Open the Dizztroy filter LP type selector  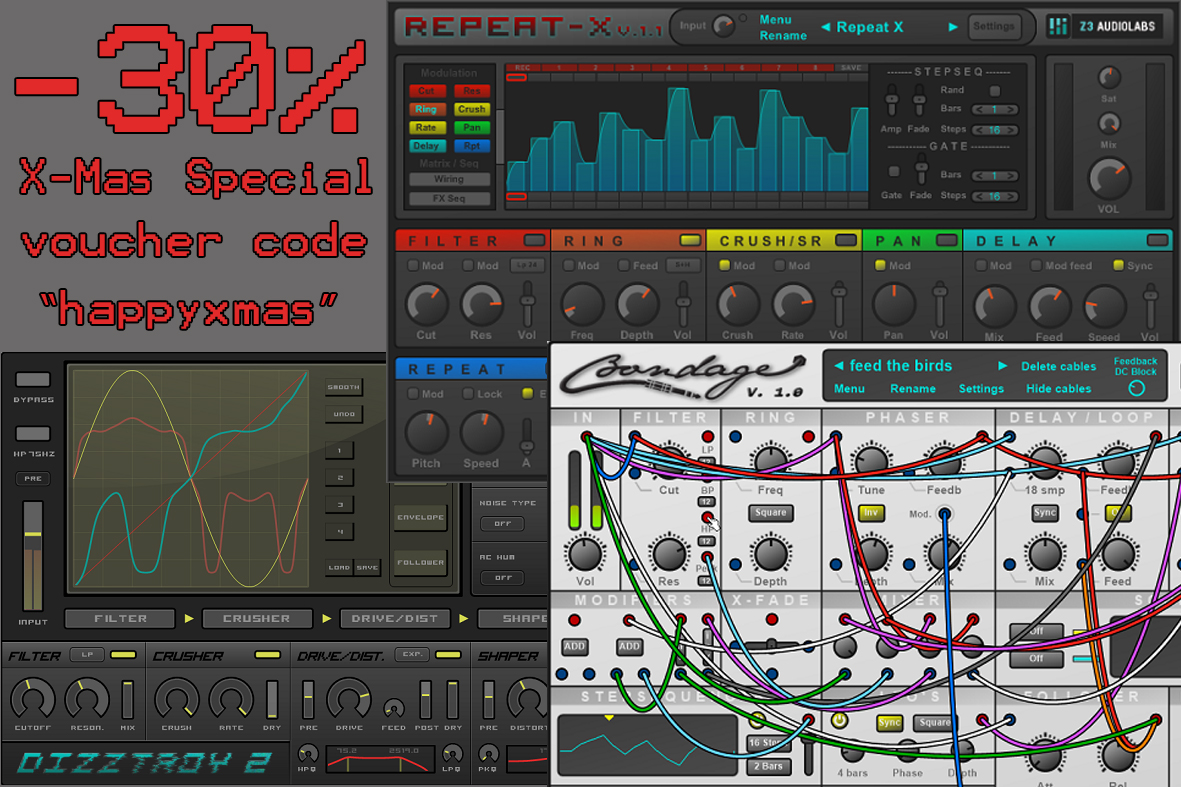87,654
